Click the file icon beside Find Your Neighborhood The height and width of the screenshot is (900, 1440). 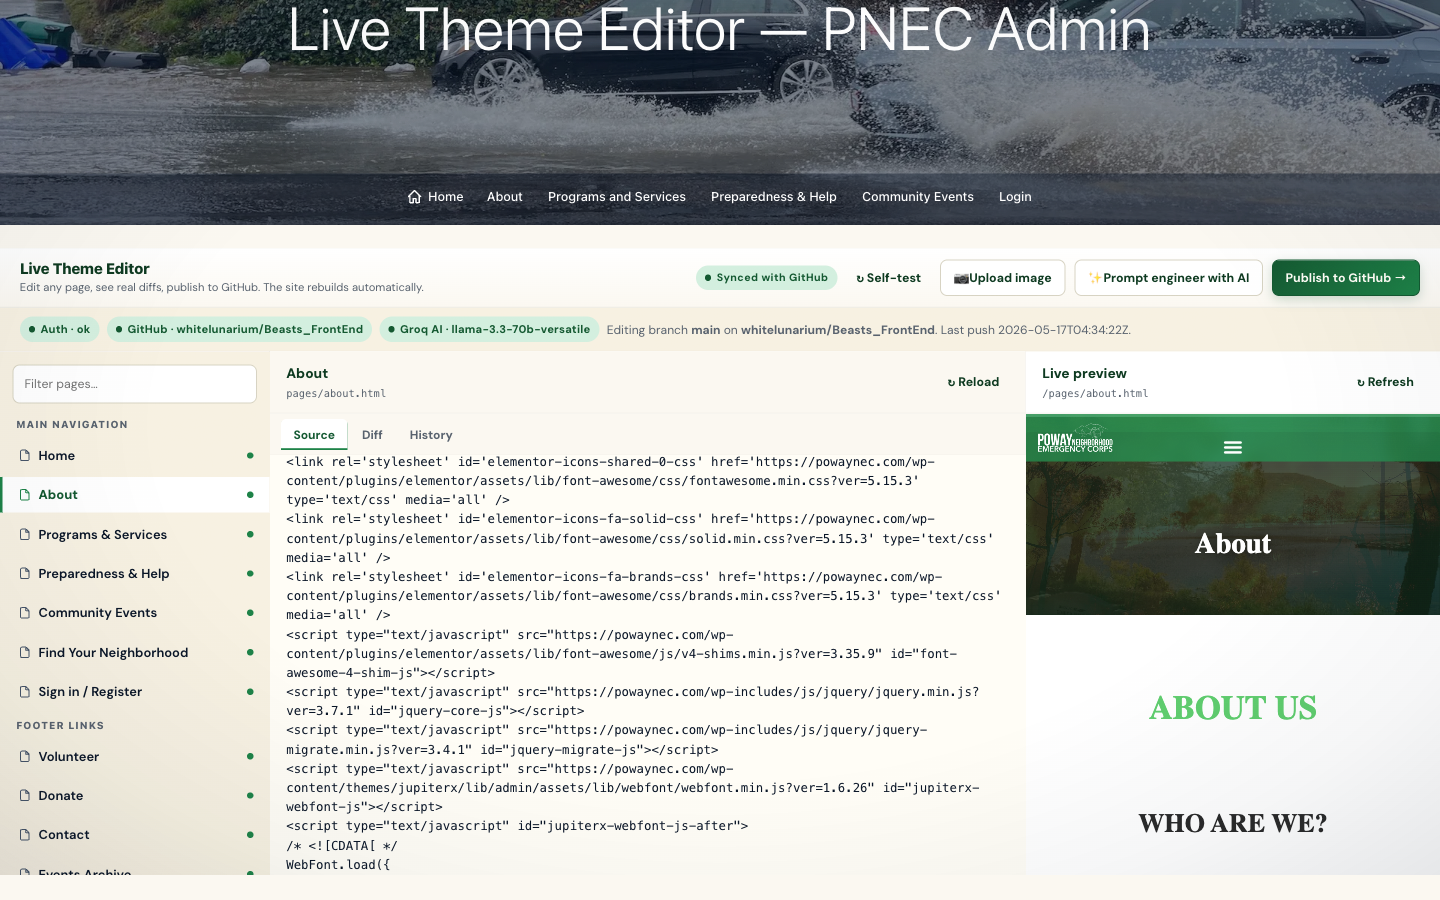point(25,653)
